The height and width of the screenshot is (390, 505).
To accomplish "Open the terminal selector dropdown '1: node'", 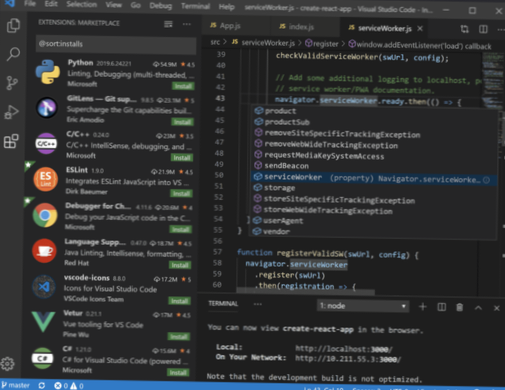I will point(363,306).
